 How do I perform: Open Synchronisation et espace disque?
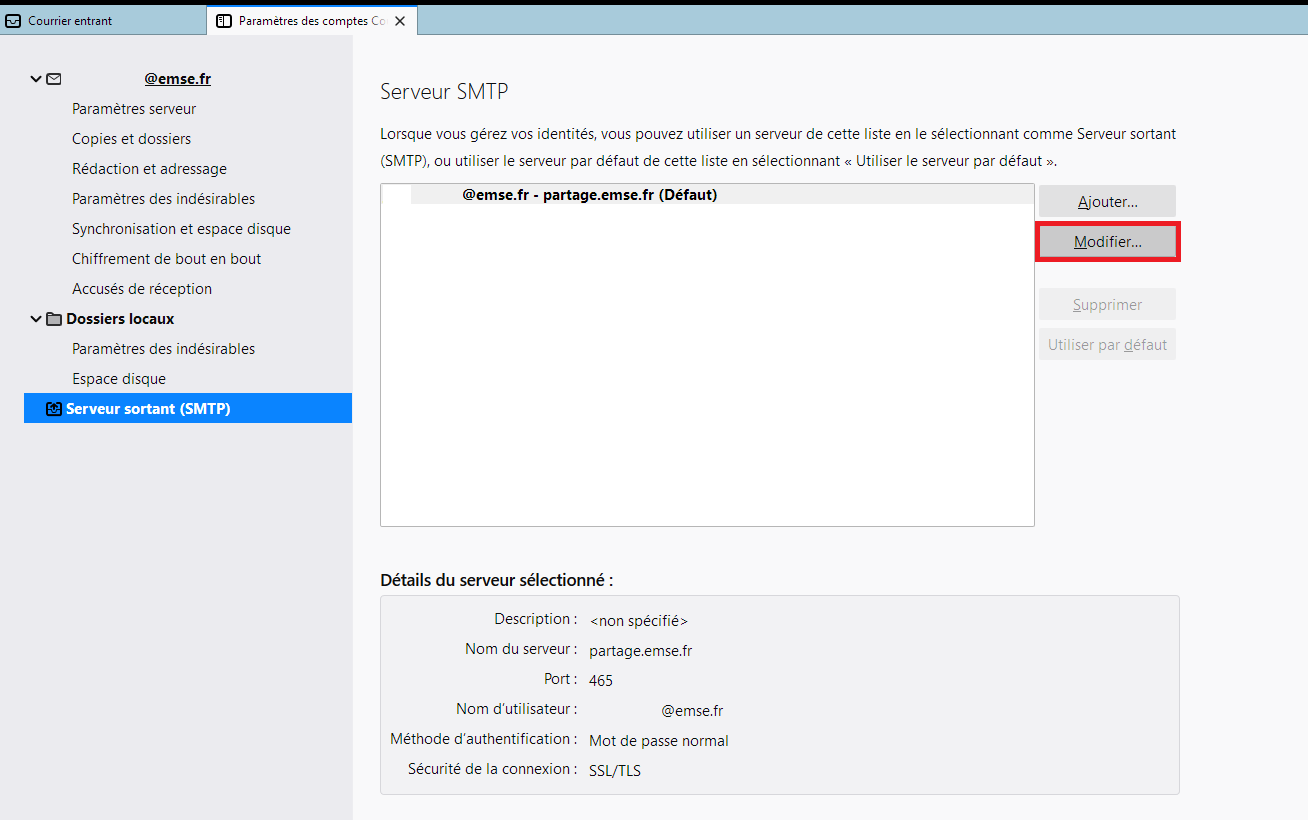181,229
